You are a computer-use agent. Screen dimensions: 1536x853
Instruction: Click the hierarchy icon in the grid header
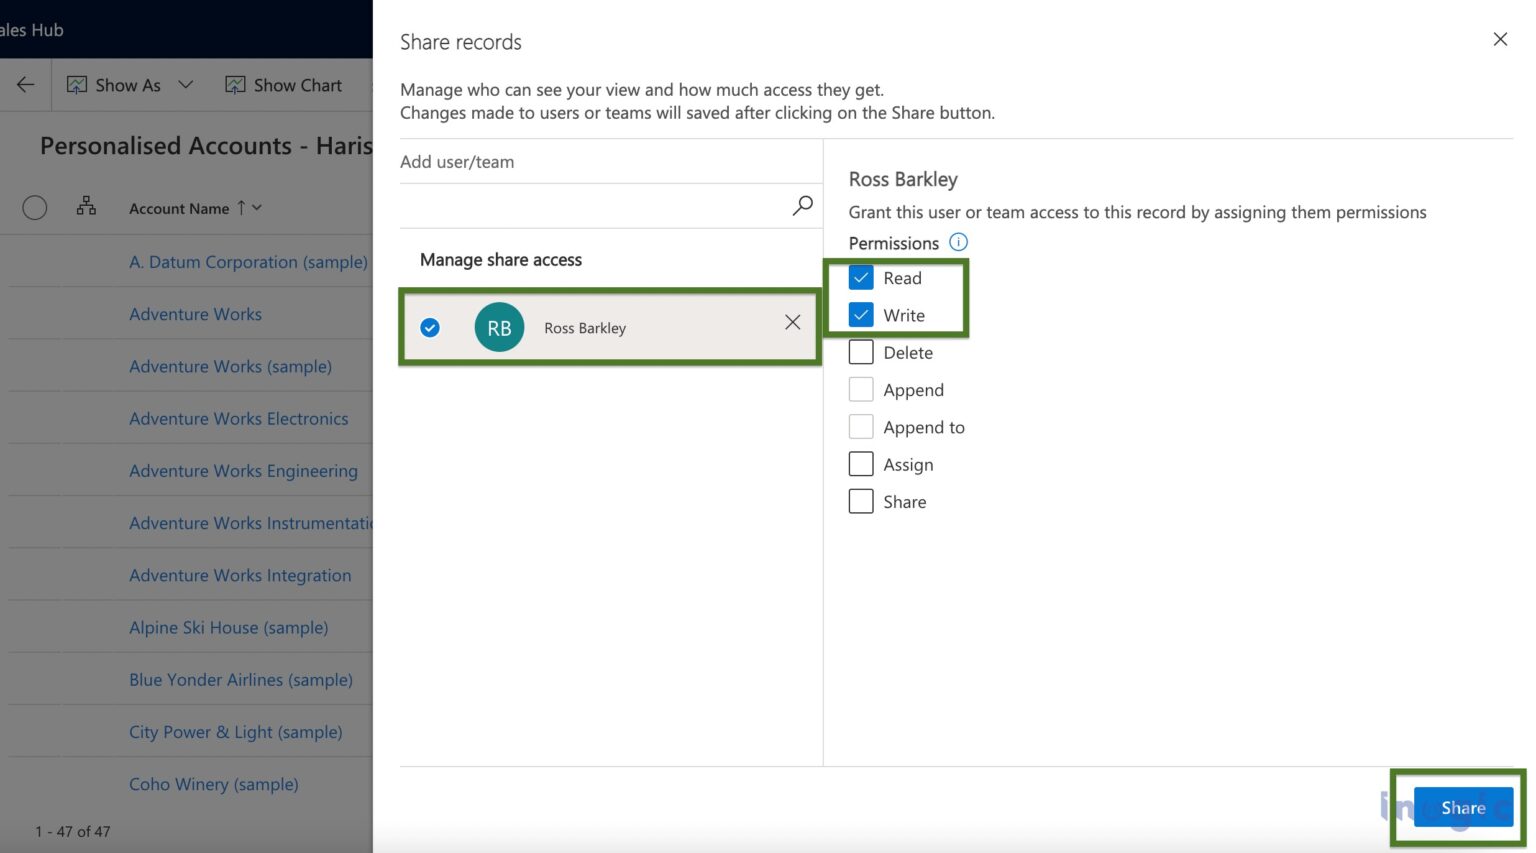pyautogui.click(x=86, y=206)
